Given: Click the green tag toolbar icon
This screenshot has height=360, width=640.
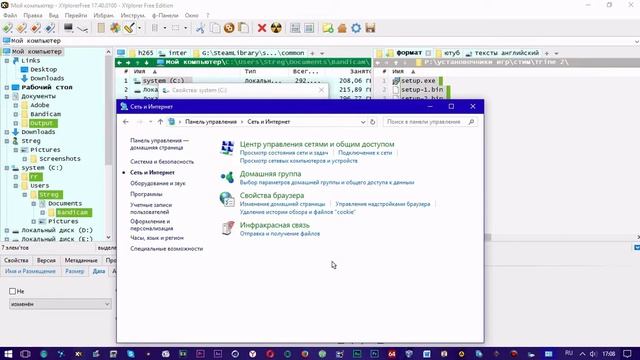Looking at the screenshot, I should click(7, 28).
